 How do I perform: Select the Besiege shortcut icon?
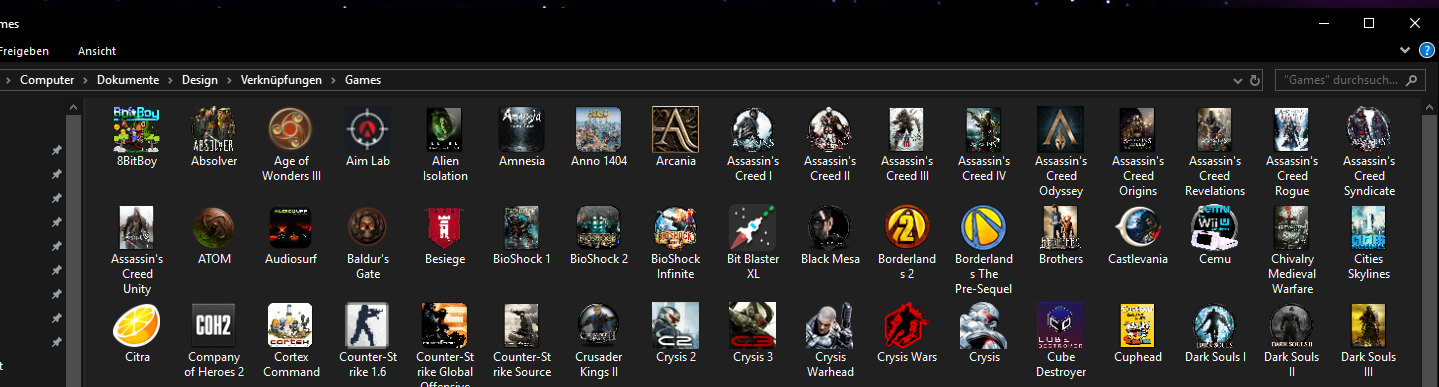[445, 228]
